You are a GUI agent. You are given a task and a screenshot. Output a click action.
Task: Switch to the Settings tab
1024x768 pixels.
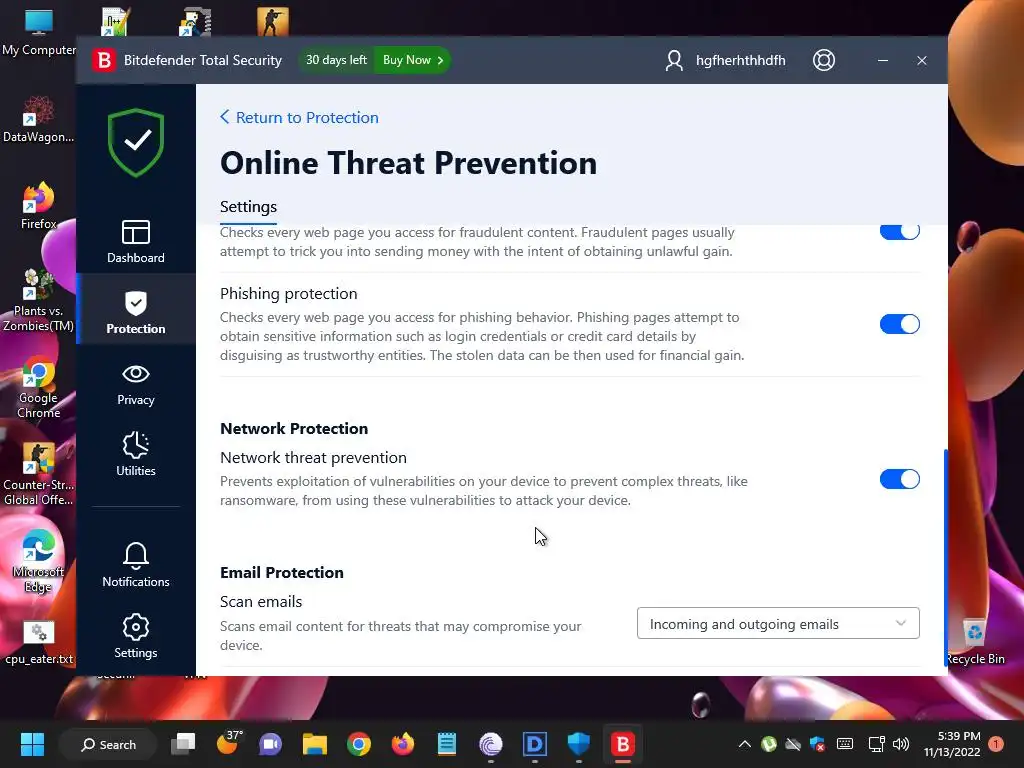[x=248, y=207]
